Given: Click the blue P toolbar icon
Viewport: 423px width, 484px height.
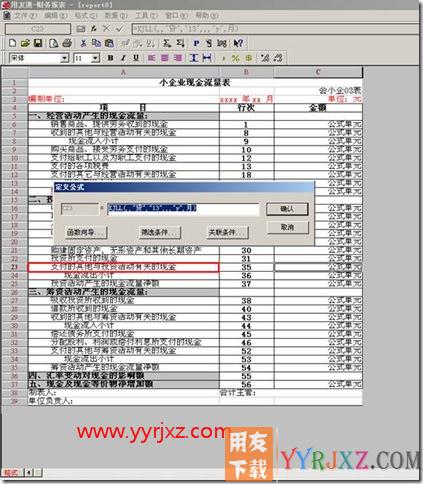Looking at the screenshot, I should coord(196,43).
